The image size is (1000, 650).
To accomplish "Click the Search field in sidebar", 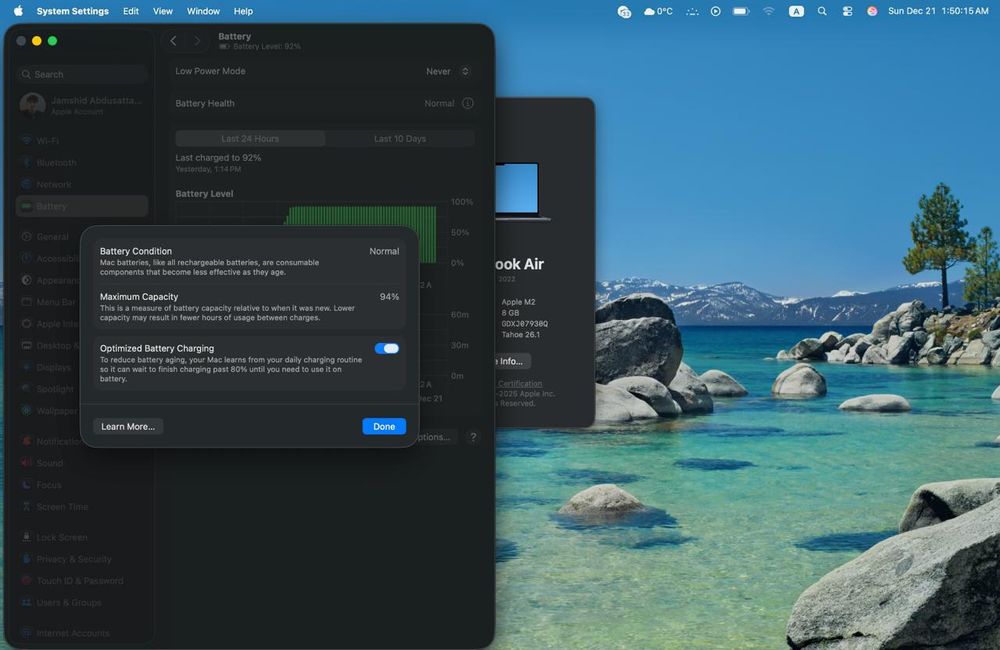I will coord(82,74).
